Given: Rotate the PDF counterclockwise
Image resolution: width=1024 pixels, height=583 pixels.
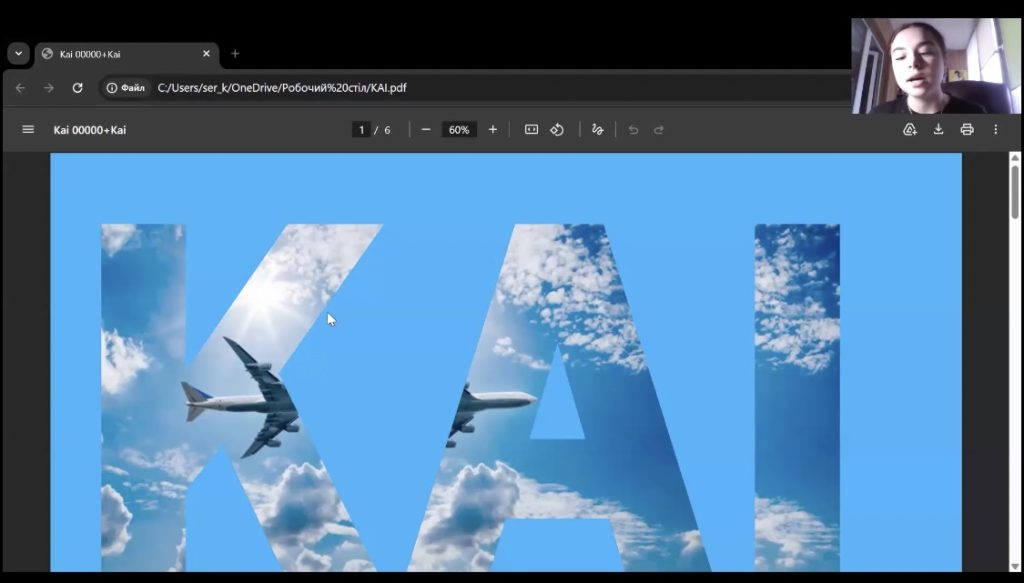Looking at the screenshot, I should pyautogui.click(x=558, y=130).
